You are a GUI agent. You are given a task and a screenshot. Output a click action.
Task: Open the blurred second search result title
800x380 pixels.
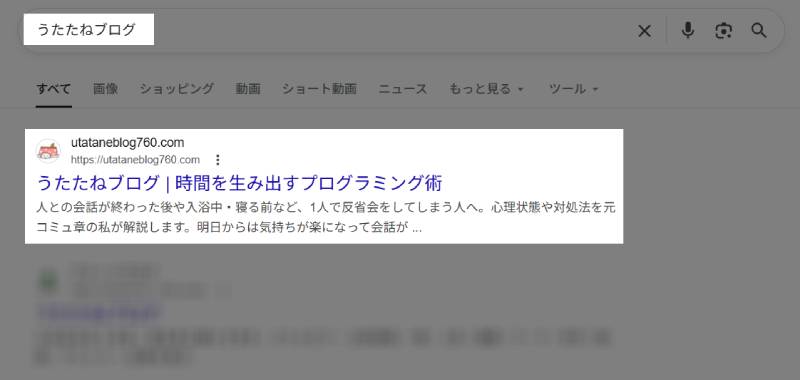pos(100,313)
